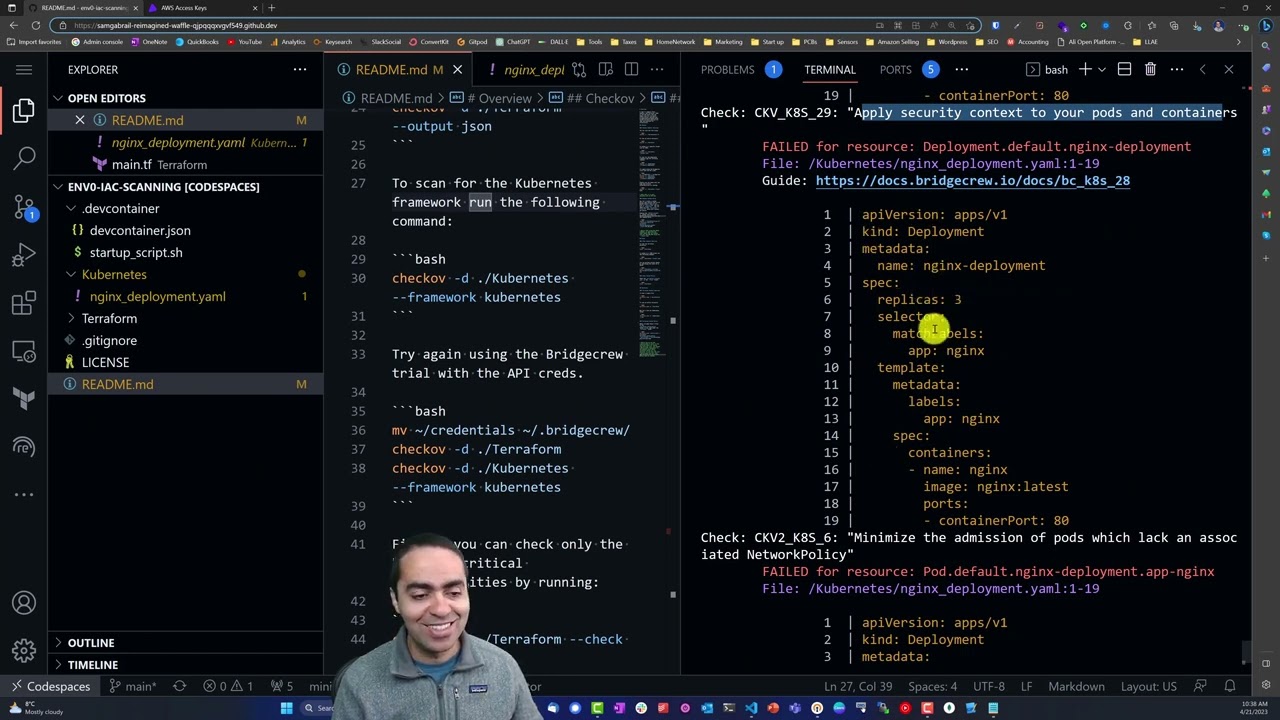Split the terminal
The height and width of the screenshot is (720, 1280).
(x=1124, y=69)
